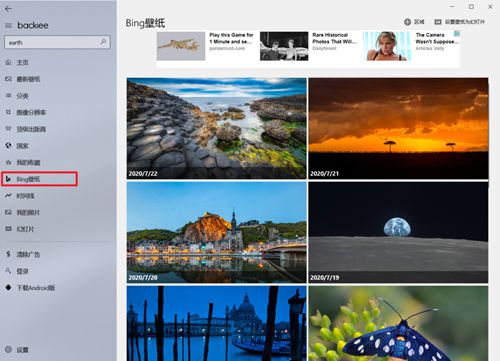Click the set-as-slideshow button at top right

click(459, 22)
